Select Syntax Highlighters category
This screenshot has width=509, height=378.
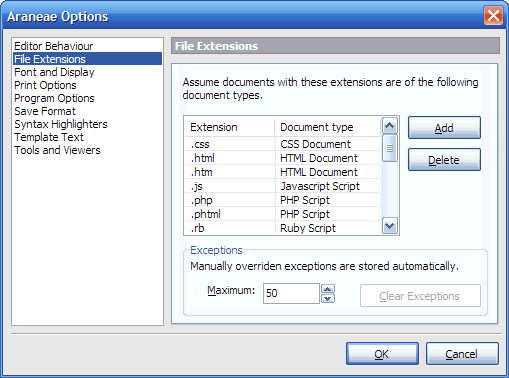61,124
